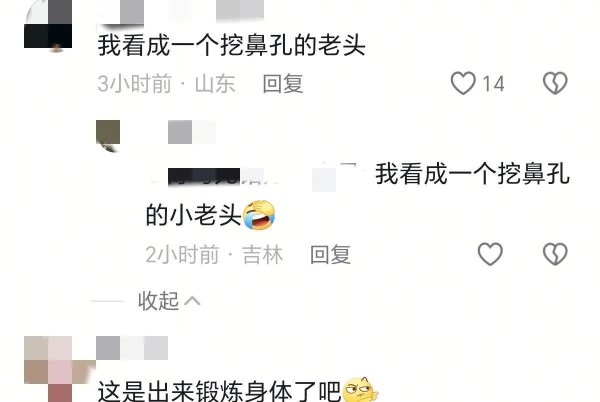This screenshot has height=402, width=600.
Task: Click the skeptical face emoji in bottom comment
Action: pos(360,390)
